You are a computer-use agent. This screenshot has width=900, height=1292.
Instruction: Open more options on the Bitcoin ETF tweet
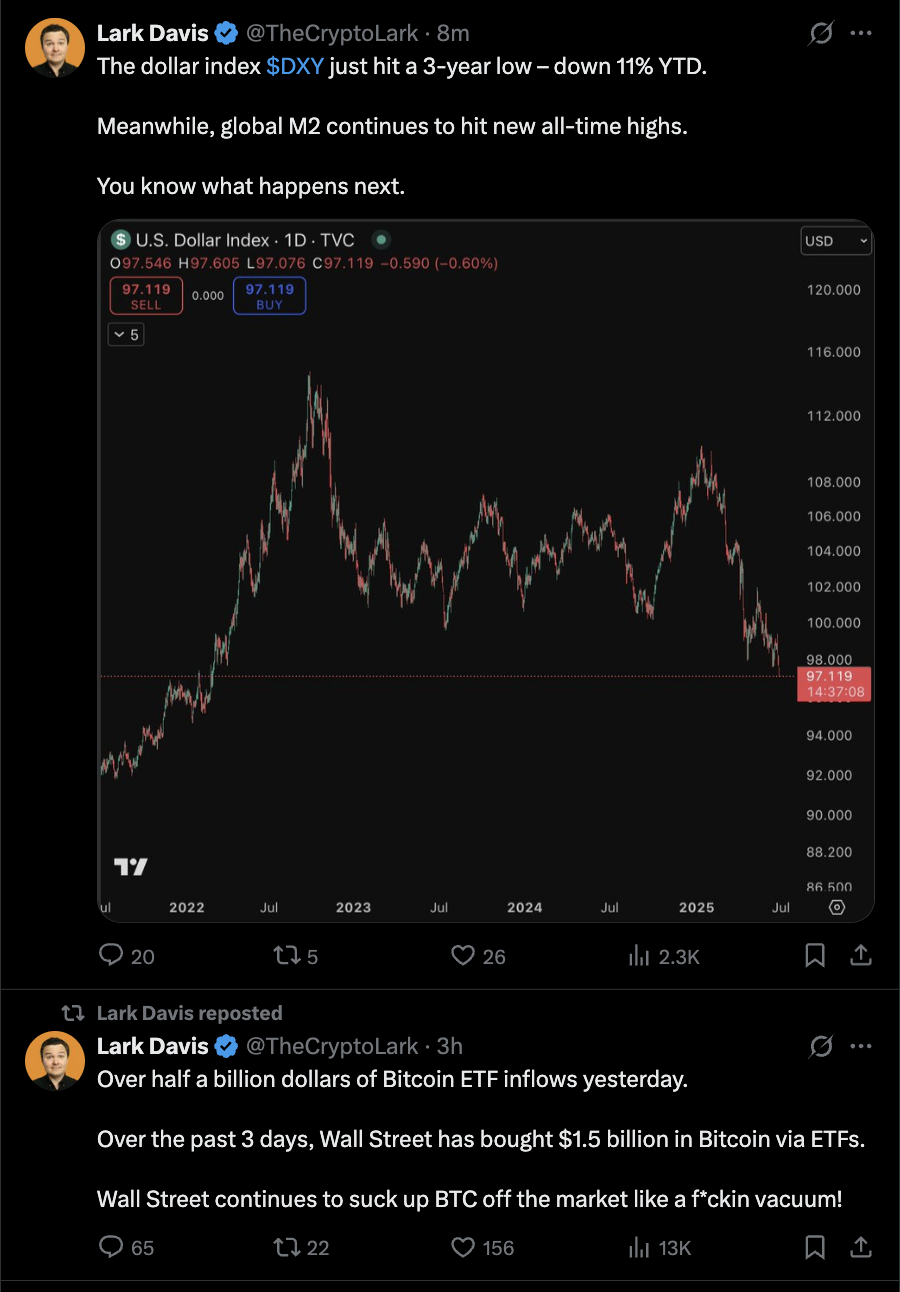[860, 1046]
